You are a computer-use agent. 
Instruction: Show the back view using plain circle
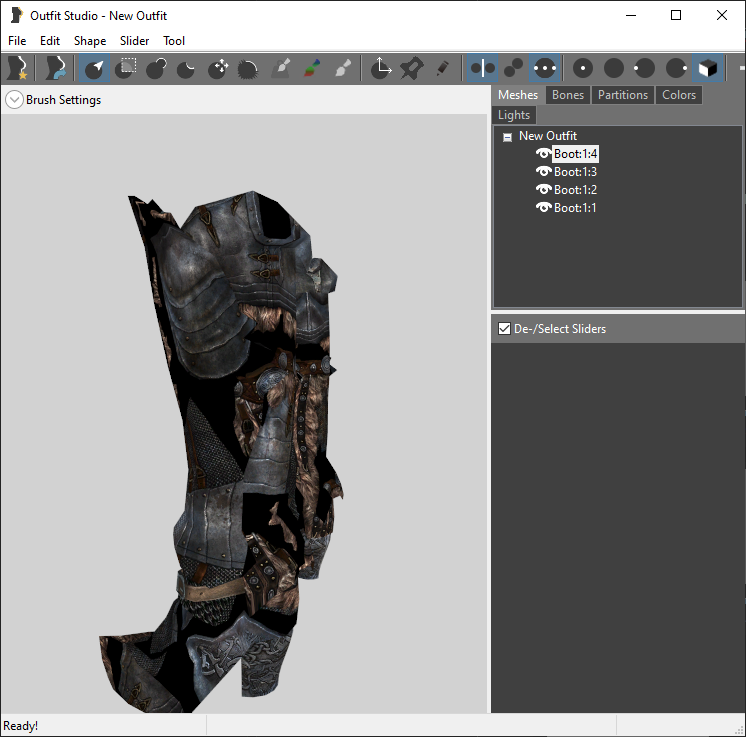click(x=614, y=68)
